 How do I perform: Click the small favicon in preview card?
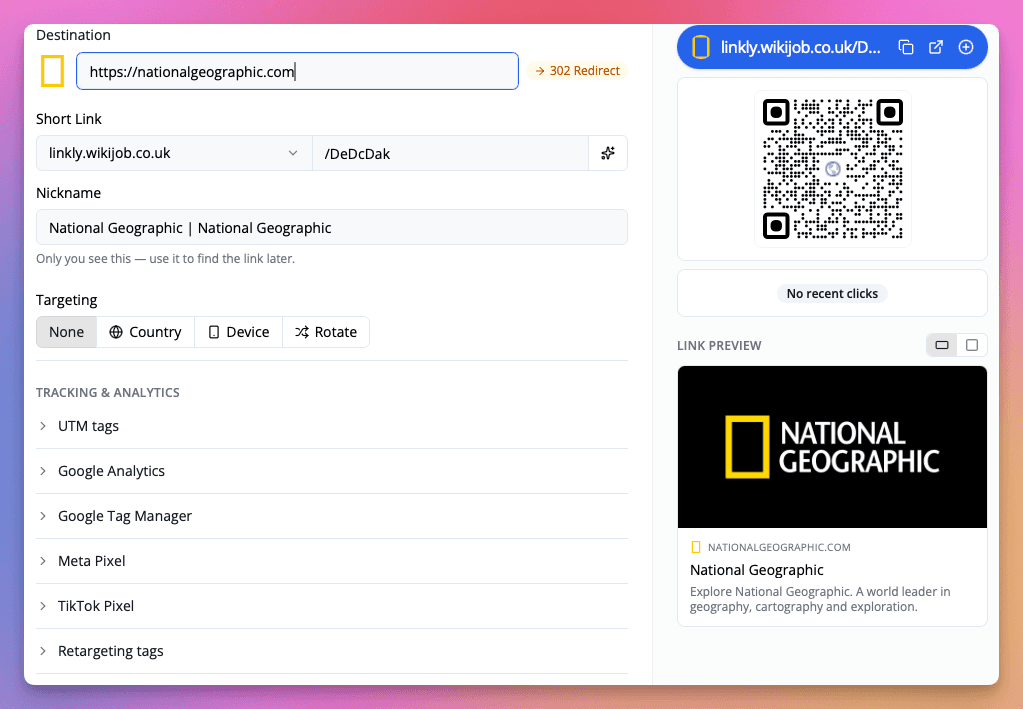pyautogui.click(x=695, y=547)
